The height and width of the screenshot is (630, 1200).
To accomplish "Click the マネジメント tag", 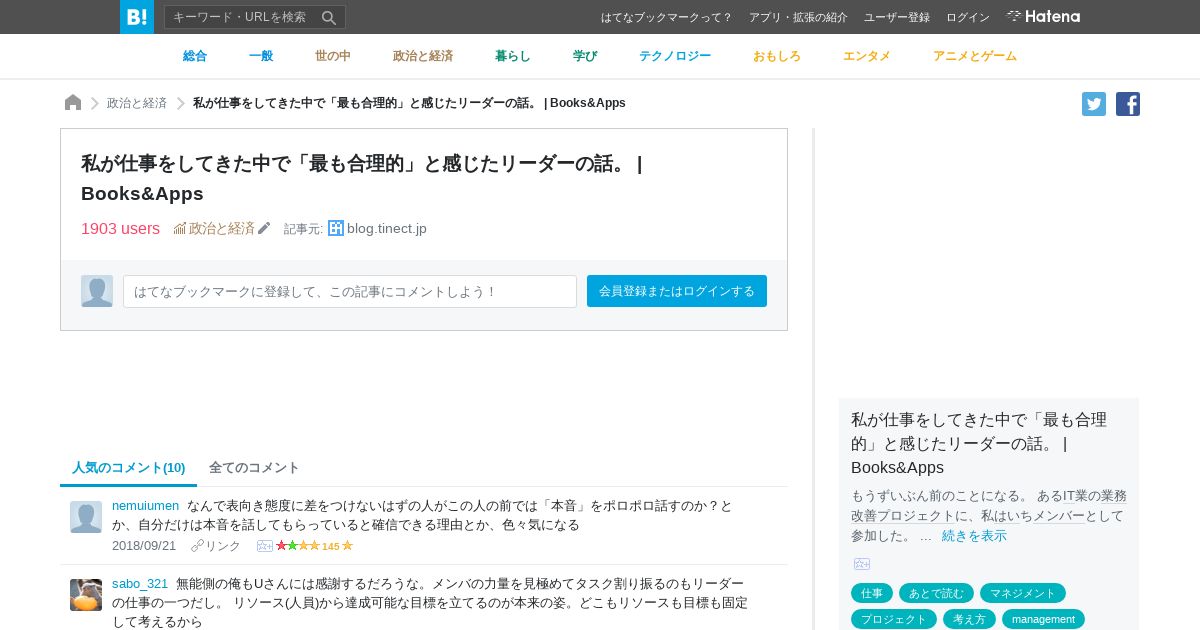I will 1023,593.
